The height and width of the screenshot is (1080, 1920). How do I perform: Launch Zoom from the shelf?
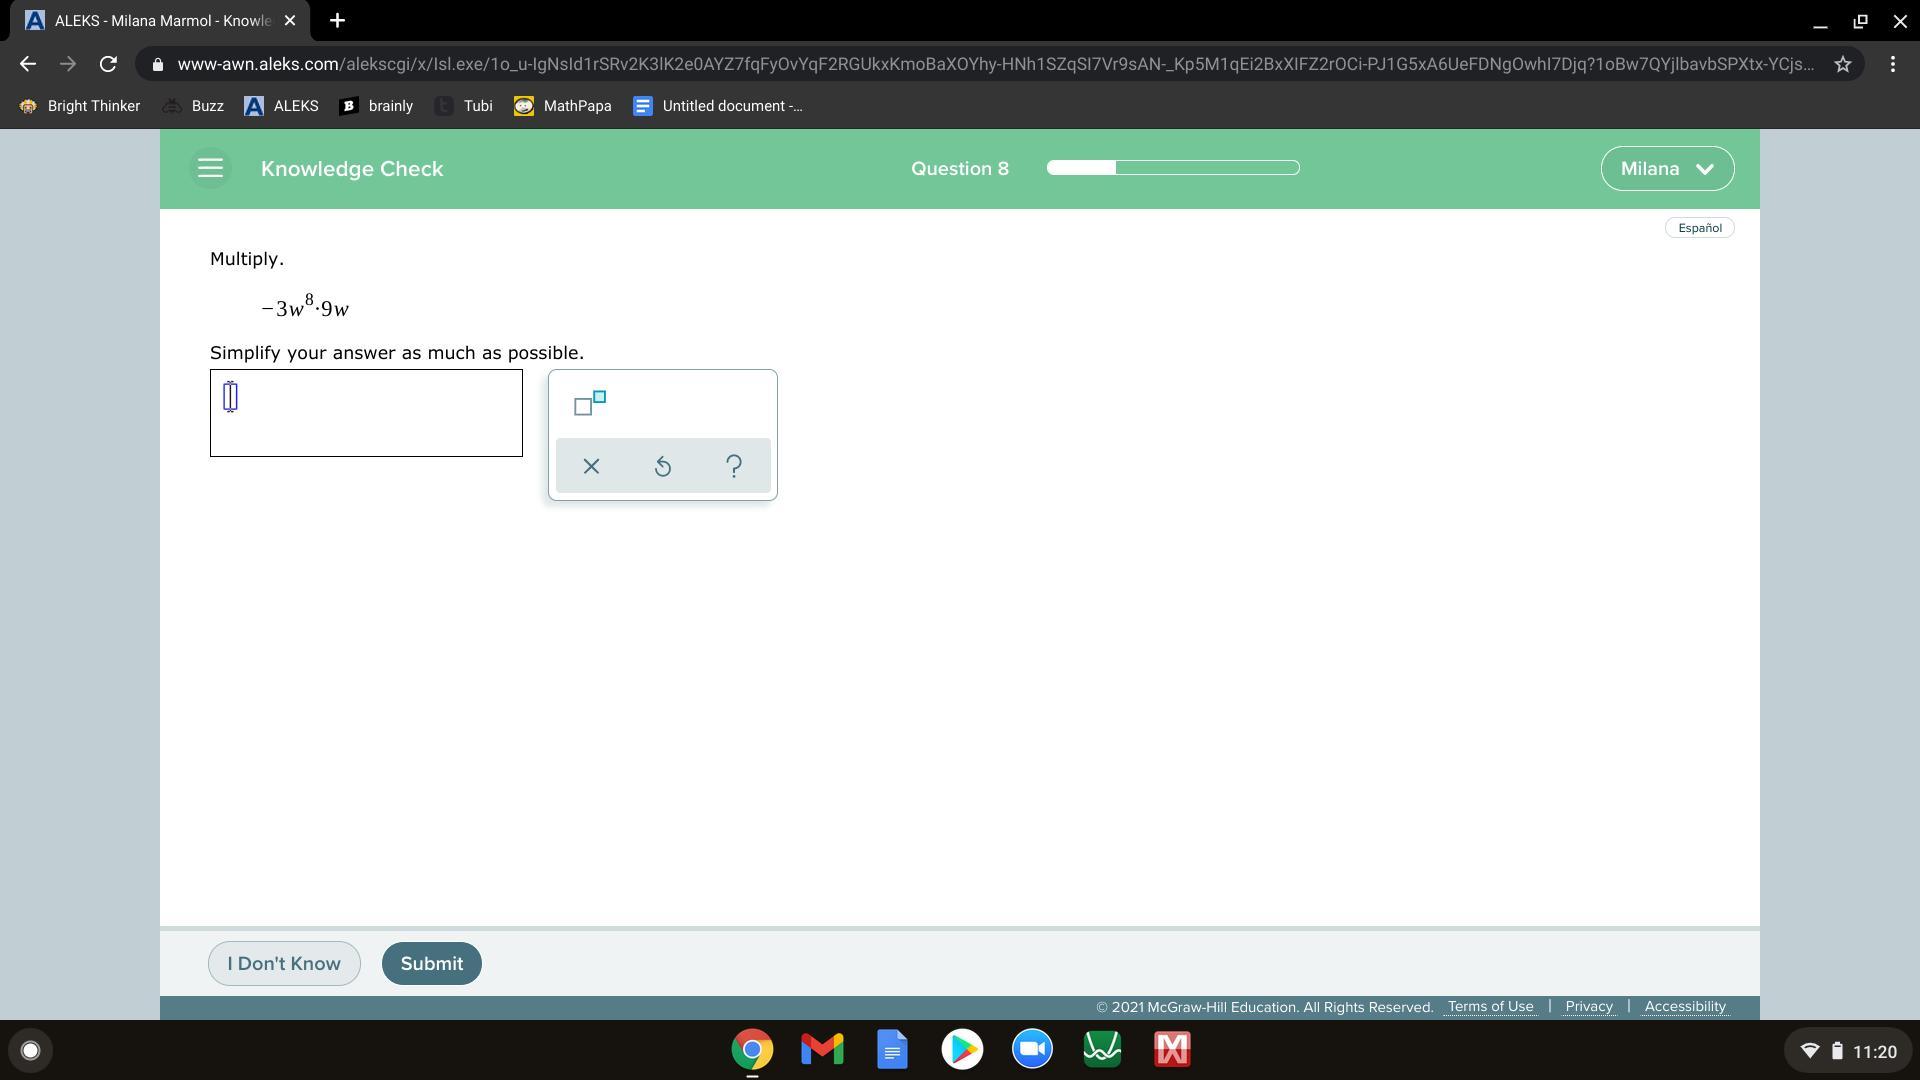coord(1032,1049)
